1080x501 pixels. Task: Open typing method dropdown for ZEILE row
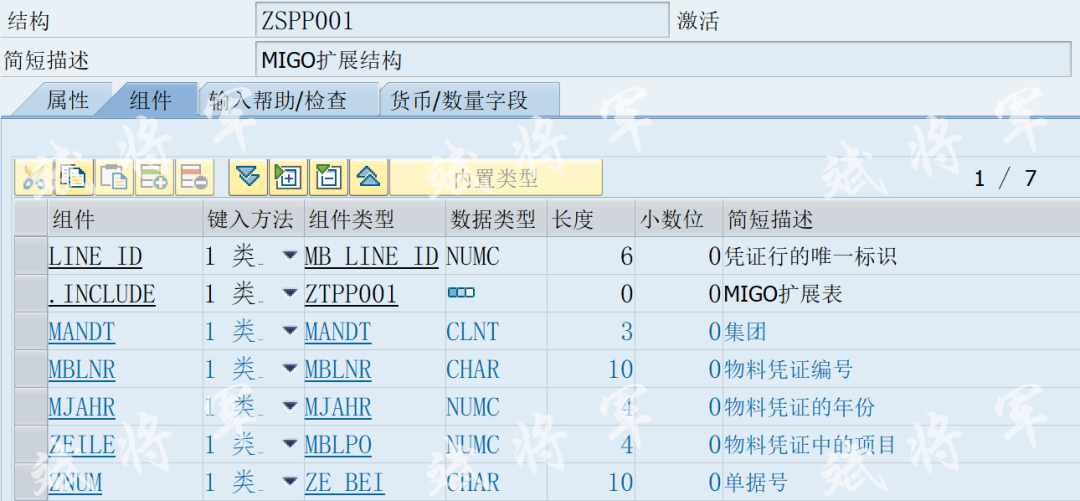(x=290, y=444)
